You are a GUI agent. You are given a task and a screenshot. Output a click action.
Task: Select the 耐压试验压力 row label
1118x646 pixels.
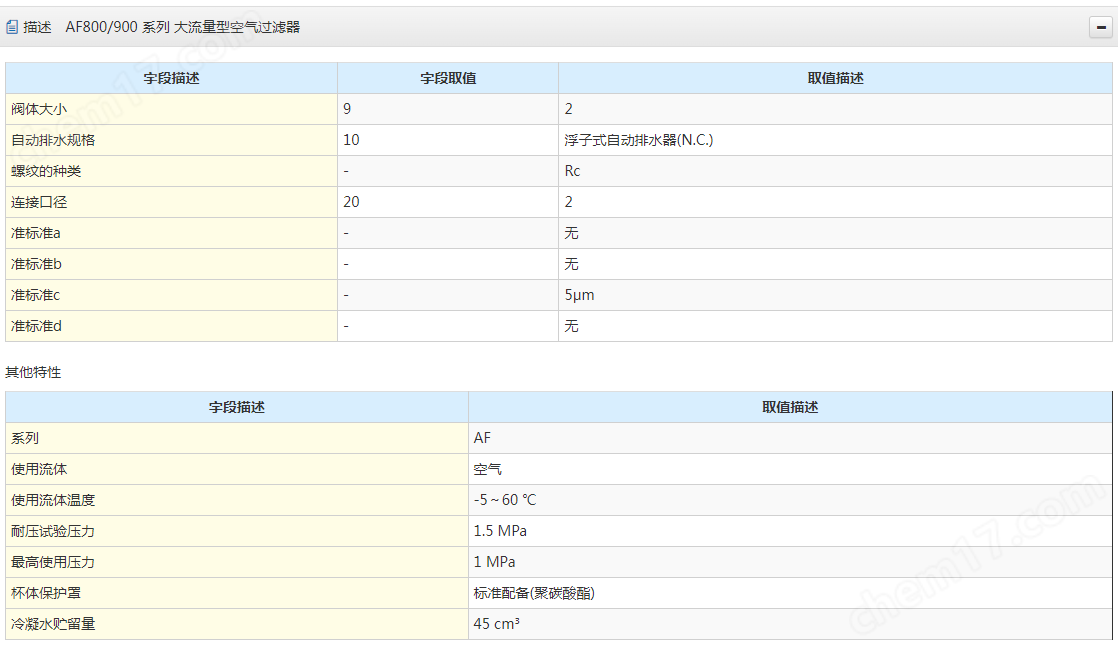pos(53,531)
